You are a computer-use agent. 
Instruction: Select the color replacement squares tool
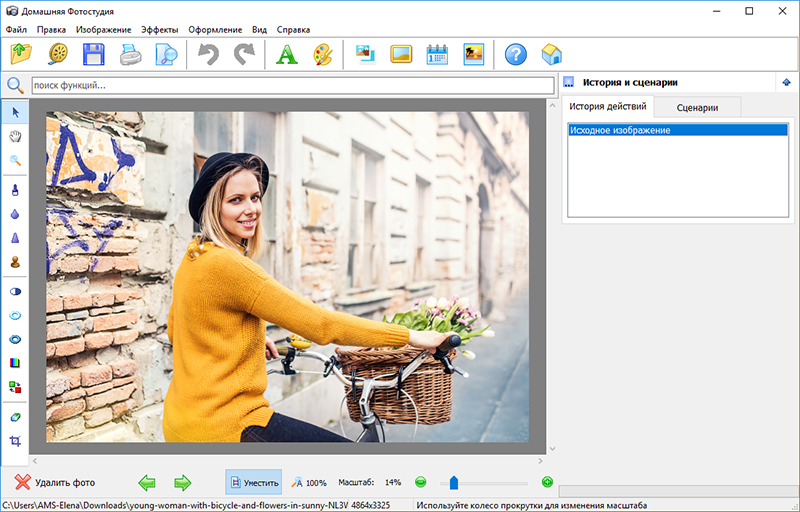pos(15,387)
